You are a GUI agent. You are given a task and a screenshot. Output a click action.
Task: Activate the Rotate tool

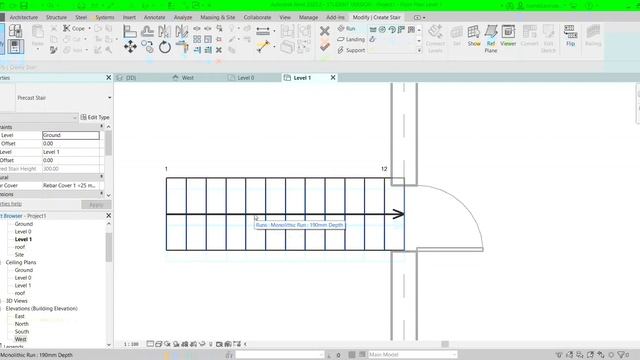(165, 47)
